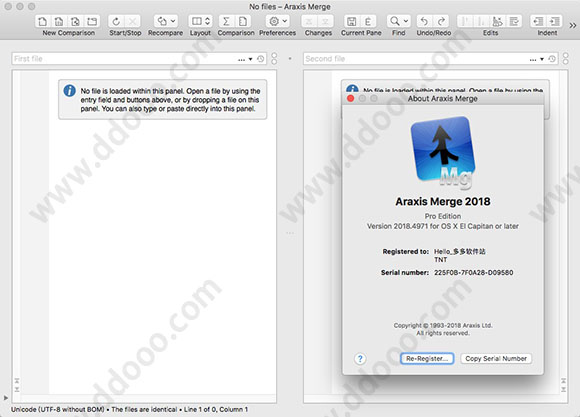Click the Redo arrow
This screenshot has width=580, height=417.
[x=441, y=21]
